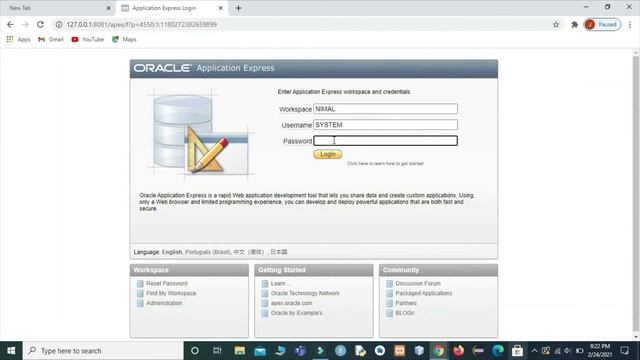Click the volume icon in system tray
The image size is (640, 360).
[568, 351]
